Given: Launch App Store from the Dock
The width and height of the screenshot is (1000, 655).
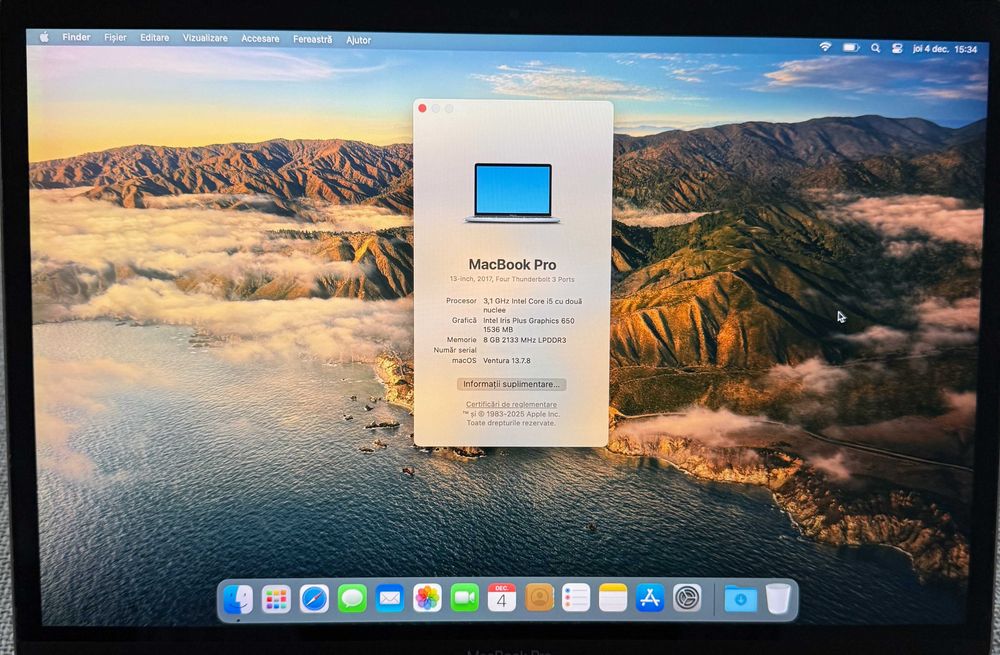Looking at the screenshot, I should pyautogui.click(x=650, y=598).
